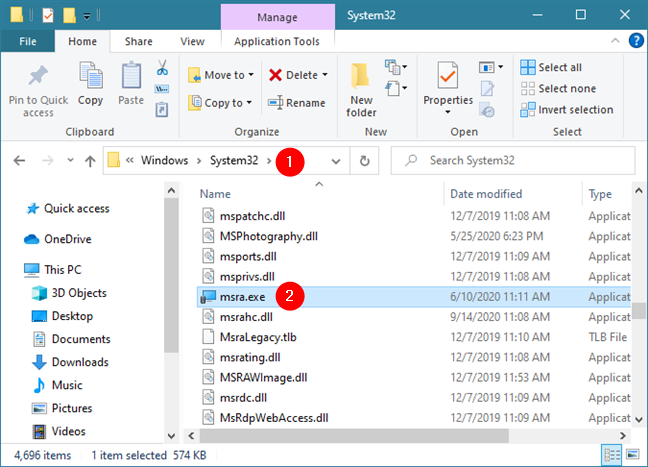Click the Forward navigation arrow
The width and height of the screenshot is (648, 467).
pos(48,160)
